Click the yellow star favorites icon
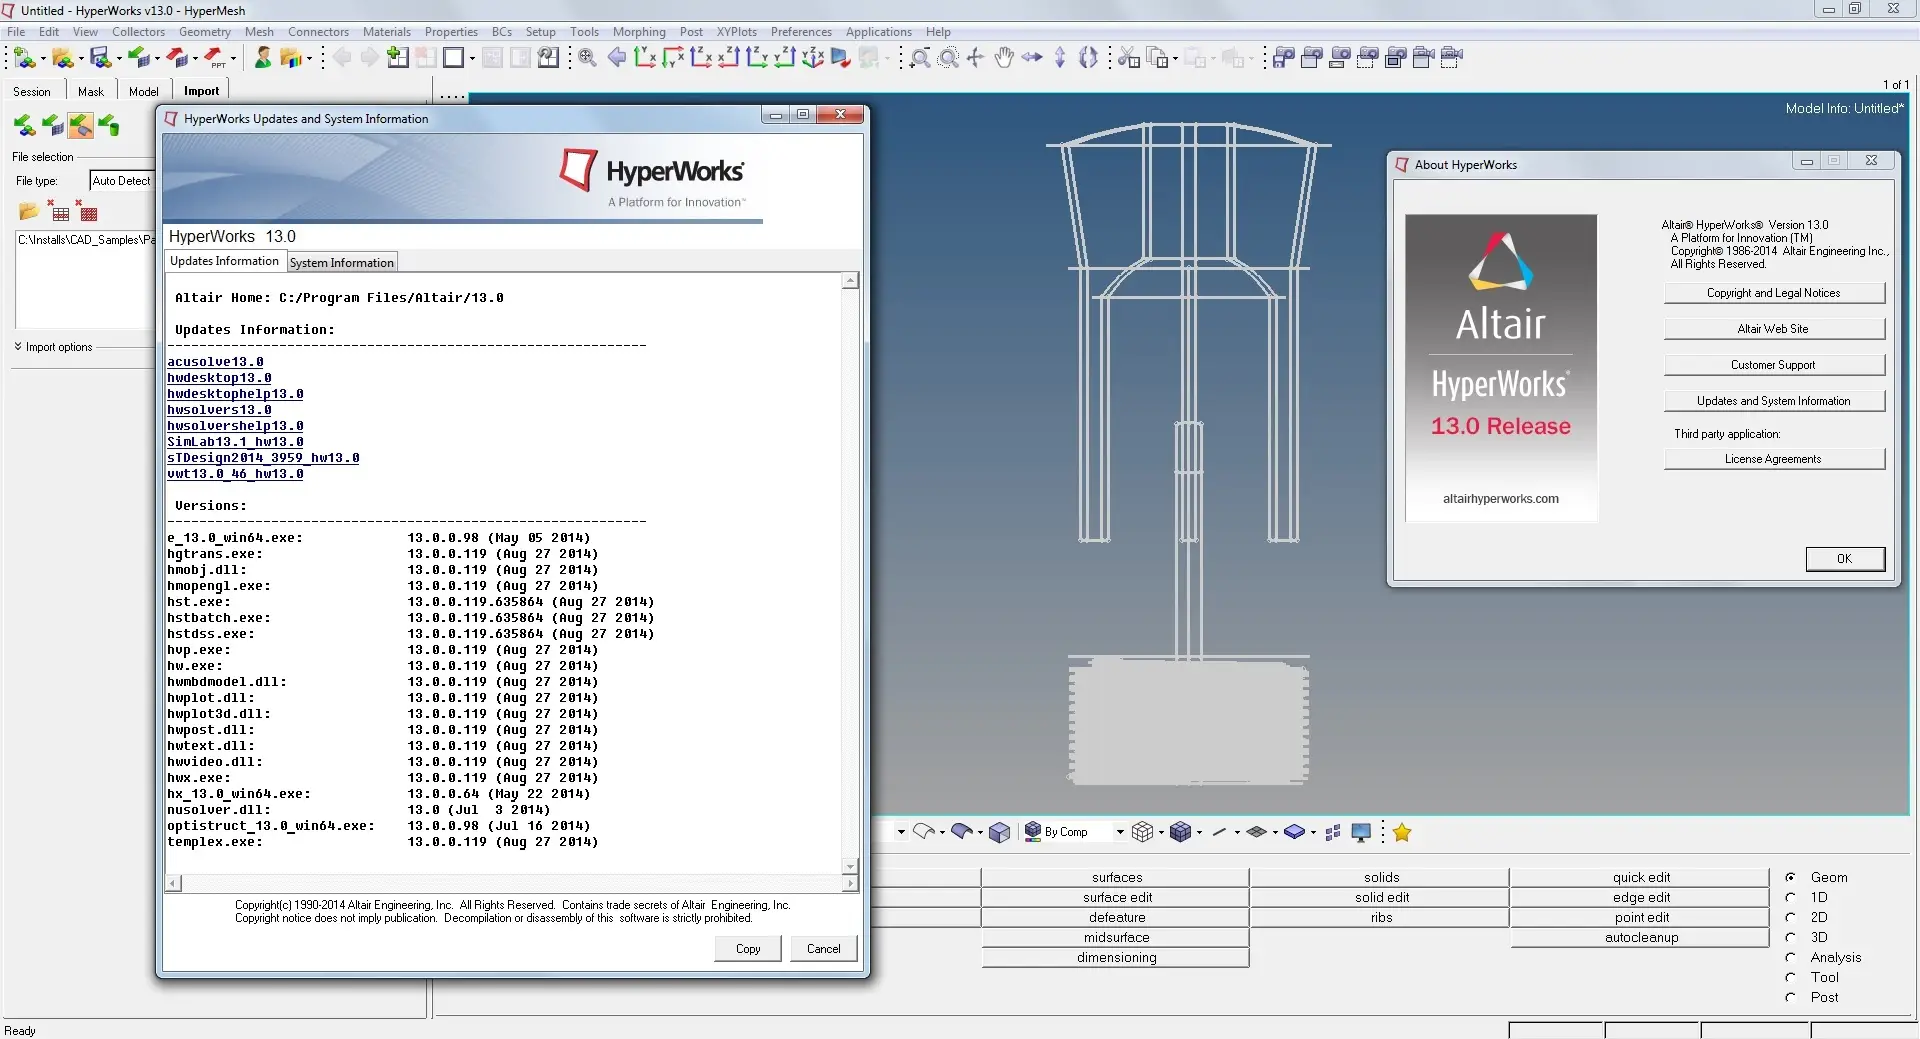The height and width of the screenshot is (1039, 1920). [1402, 832]
